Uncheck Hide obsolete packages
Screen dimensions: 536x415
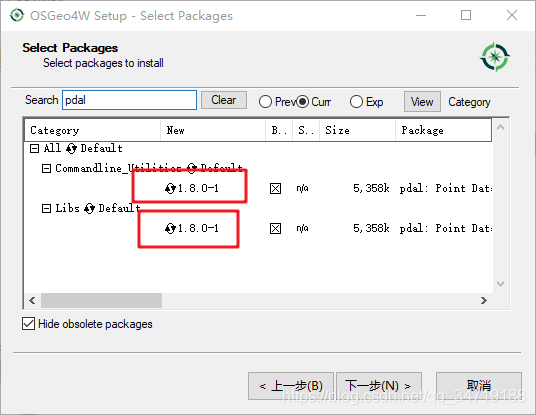pos(28,324)
